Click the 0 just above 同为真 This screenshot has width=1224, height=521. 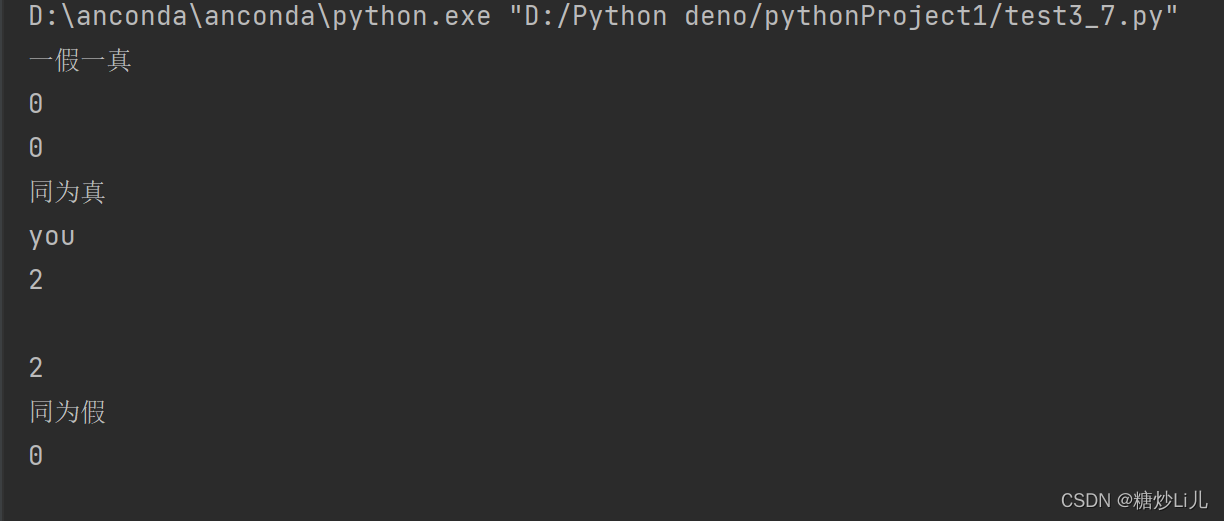pyautogui.click(x=36, y=148)
